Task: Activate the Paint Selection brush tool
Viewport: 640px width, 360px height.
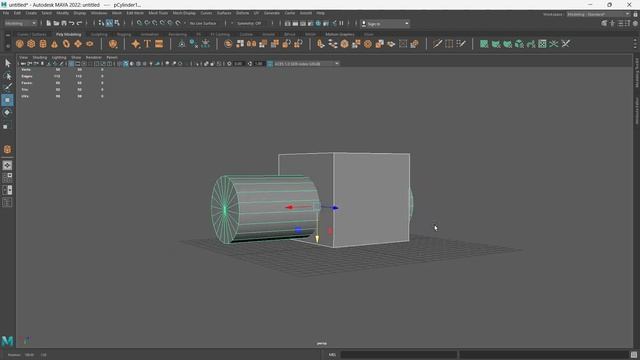Action: 7,87
